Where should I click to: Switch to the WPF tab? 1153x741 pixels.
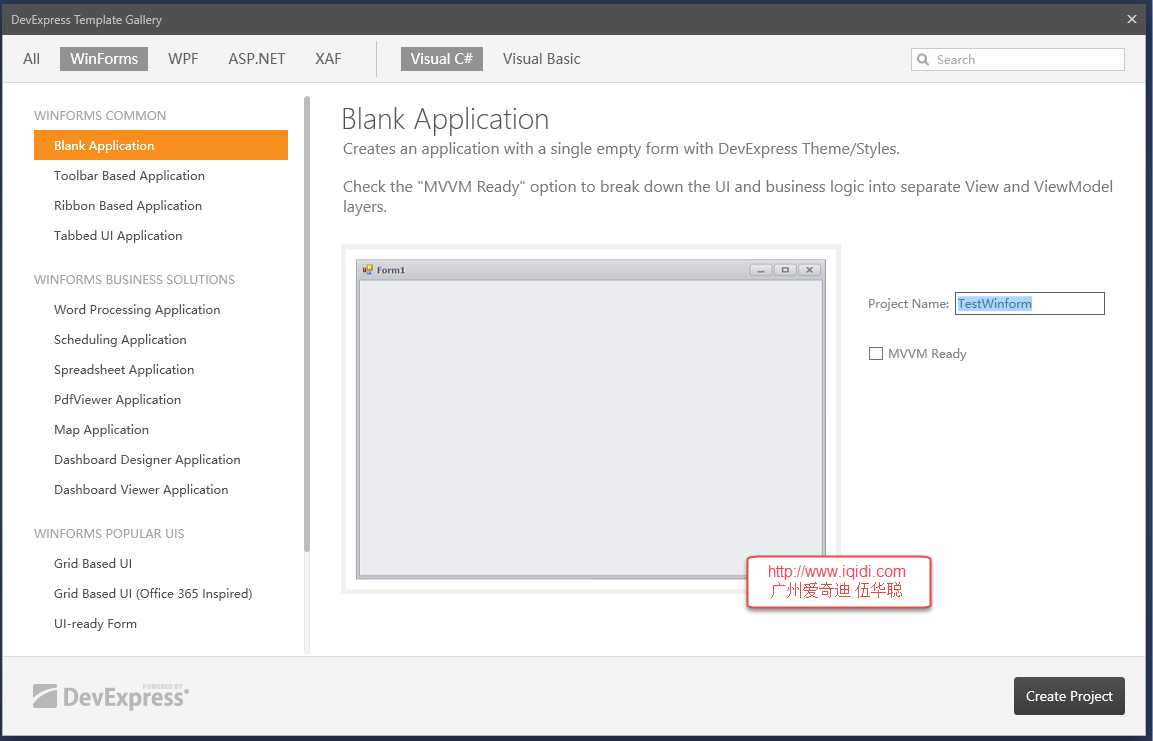pyautogui.click(x=183, y=59)
